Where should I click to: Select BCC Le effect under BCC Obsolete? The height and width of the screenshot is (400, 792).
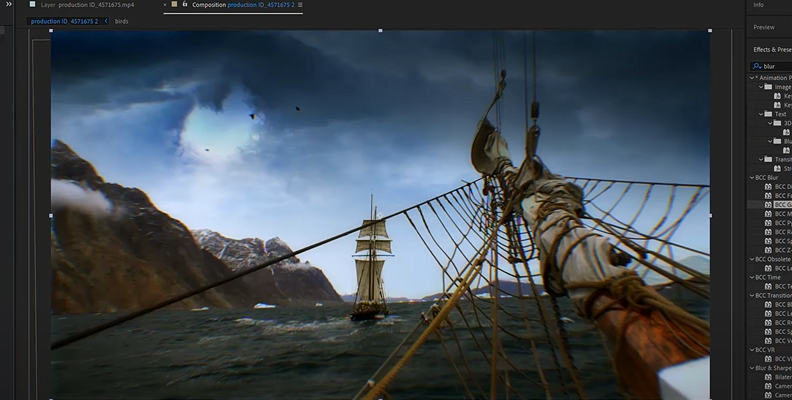pos(782,269)
